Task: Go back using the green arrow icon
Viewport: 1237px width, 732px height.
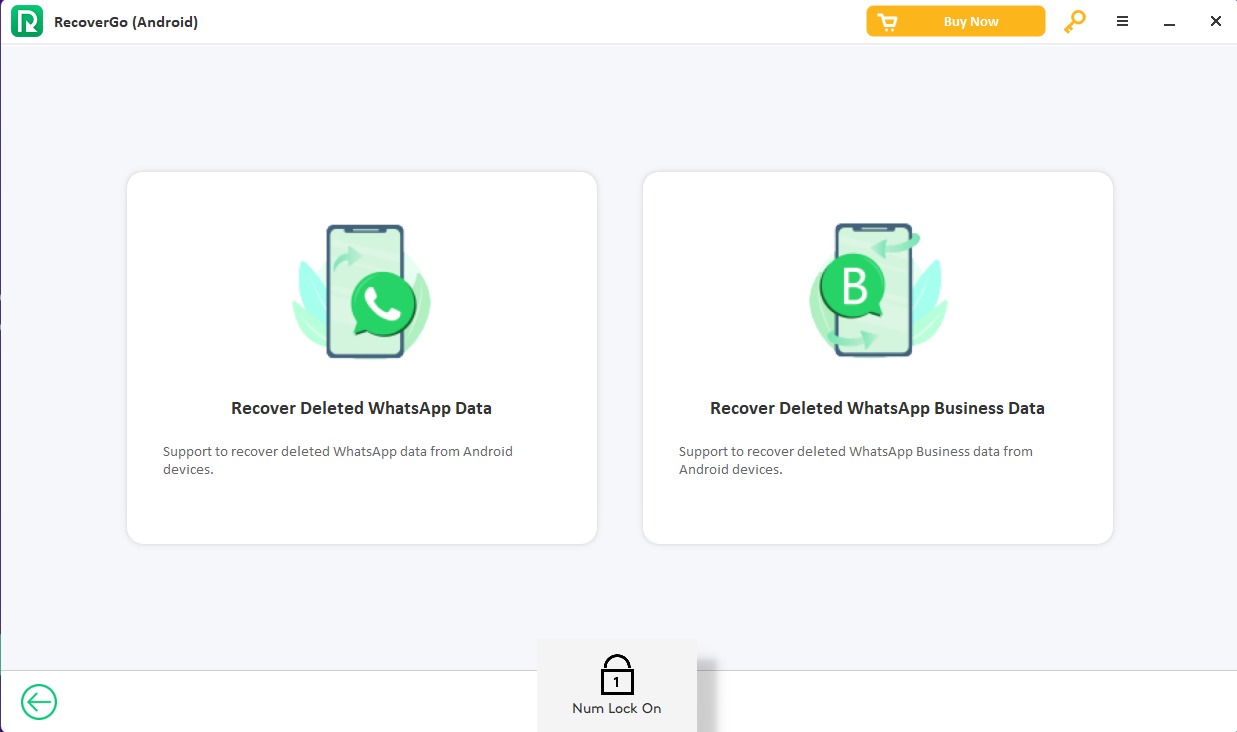Action: coord(39,702)
